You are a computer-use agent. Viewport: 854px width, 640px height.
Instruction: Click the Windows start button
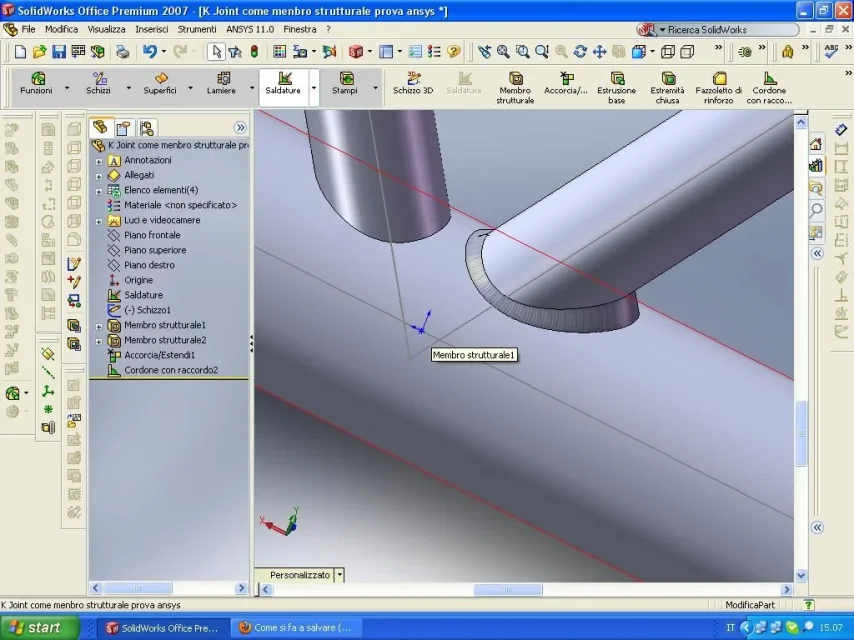40,627
